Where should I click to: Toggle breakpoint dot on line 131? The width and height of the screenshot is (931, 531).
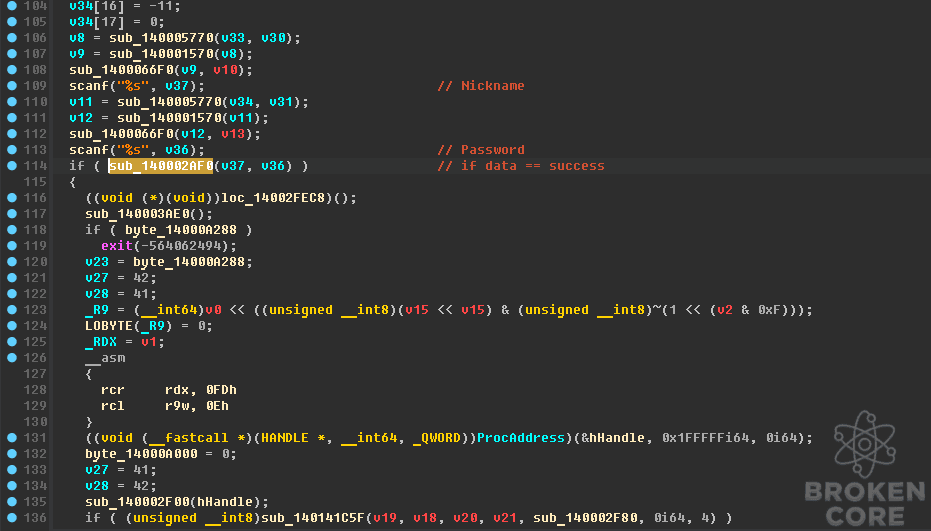(x=12, y=438)
